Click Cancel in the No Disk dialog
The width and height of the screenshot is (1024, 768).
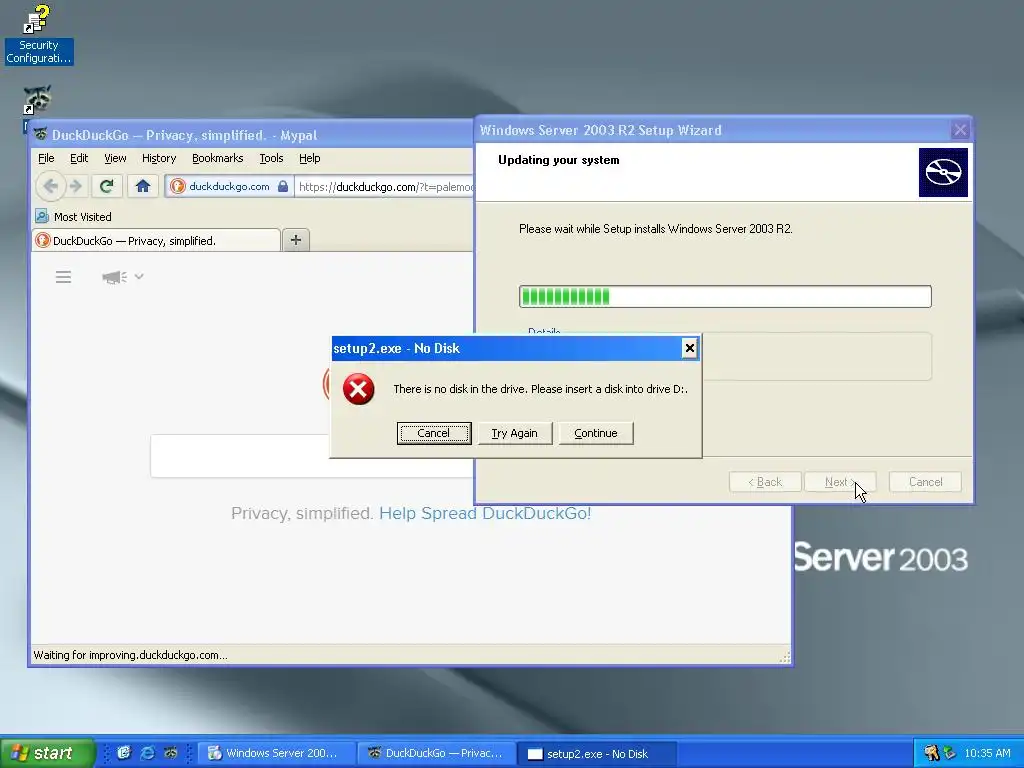coord(434,433)
